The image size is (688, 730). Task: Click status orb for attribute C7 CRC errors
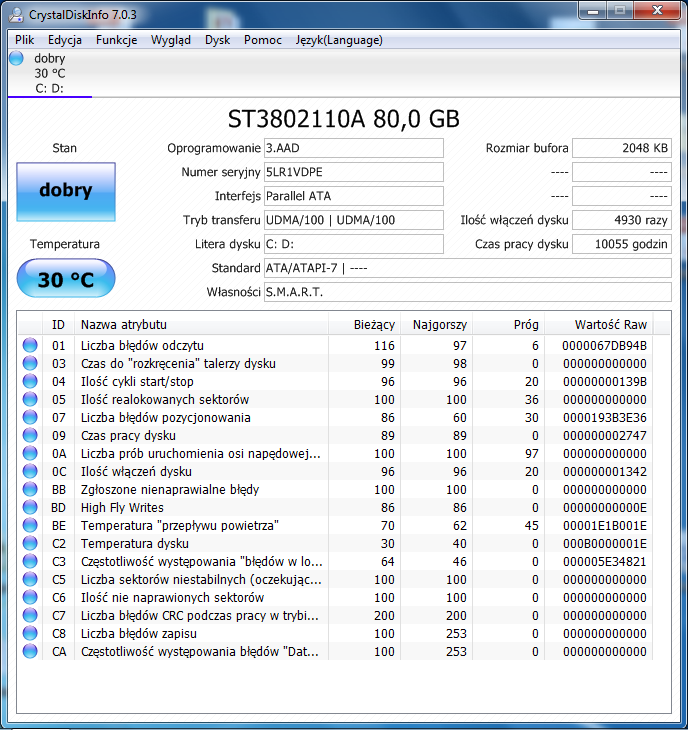pyautogui.click(x=30, y=615)
